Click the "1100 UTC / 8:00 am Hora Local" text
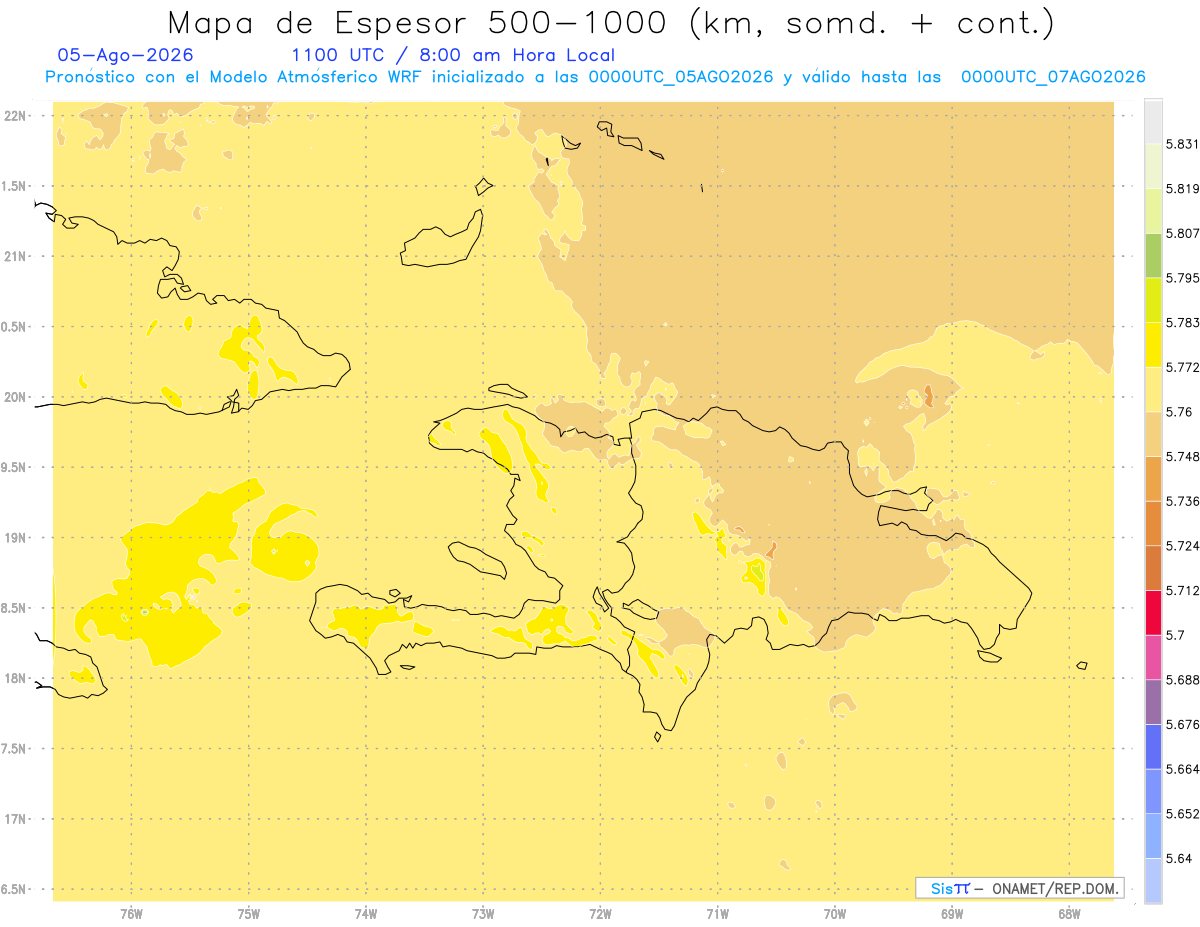The width and height of the screenshot is (1200, 927). (x=453, y=56)
